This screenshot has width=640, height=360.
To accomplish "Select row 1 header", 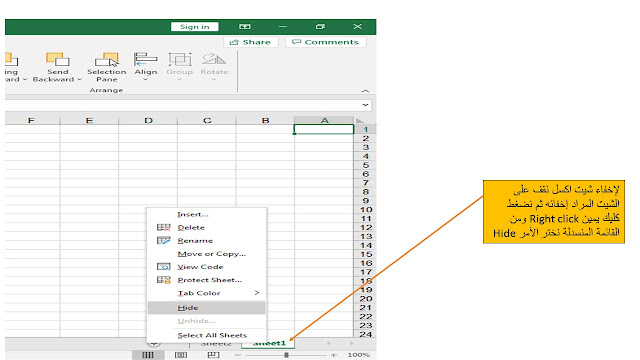I will [x=365, y=129].
